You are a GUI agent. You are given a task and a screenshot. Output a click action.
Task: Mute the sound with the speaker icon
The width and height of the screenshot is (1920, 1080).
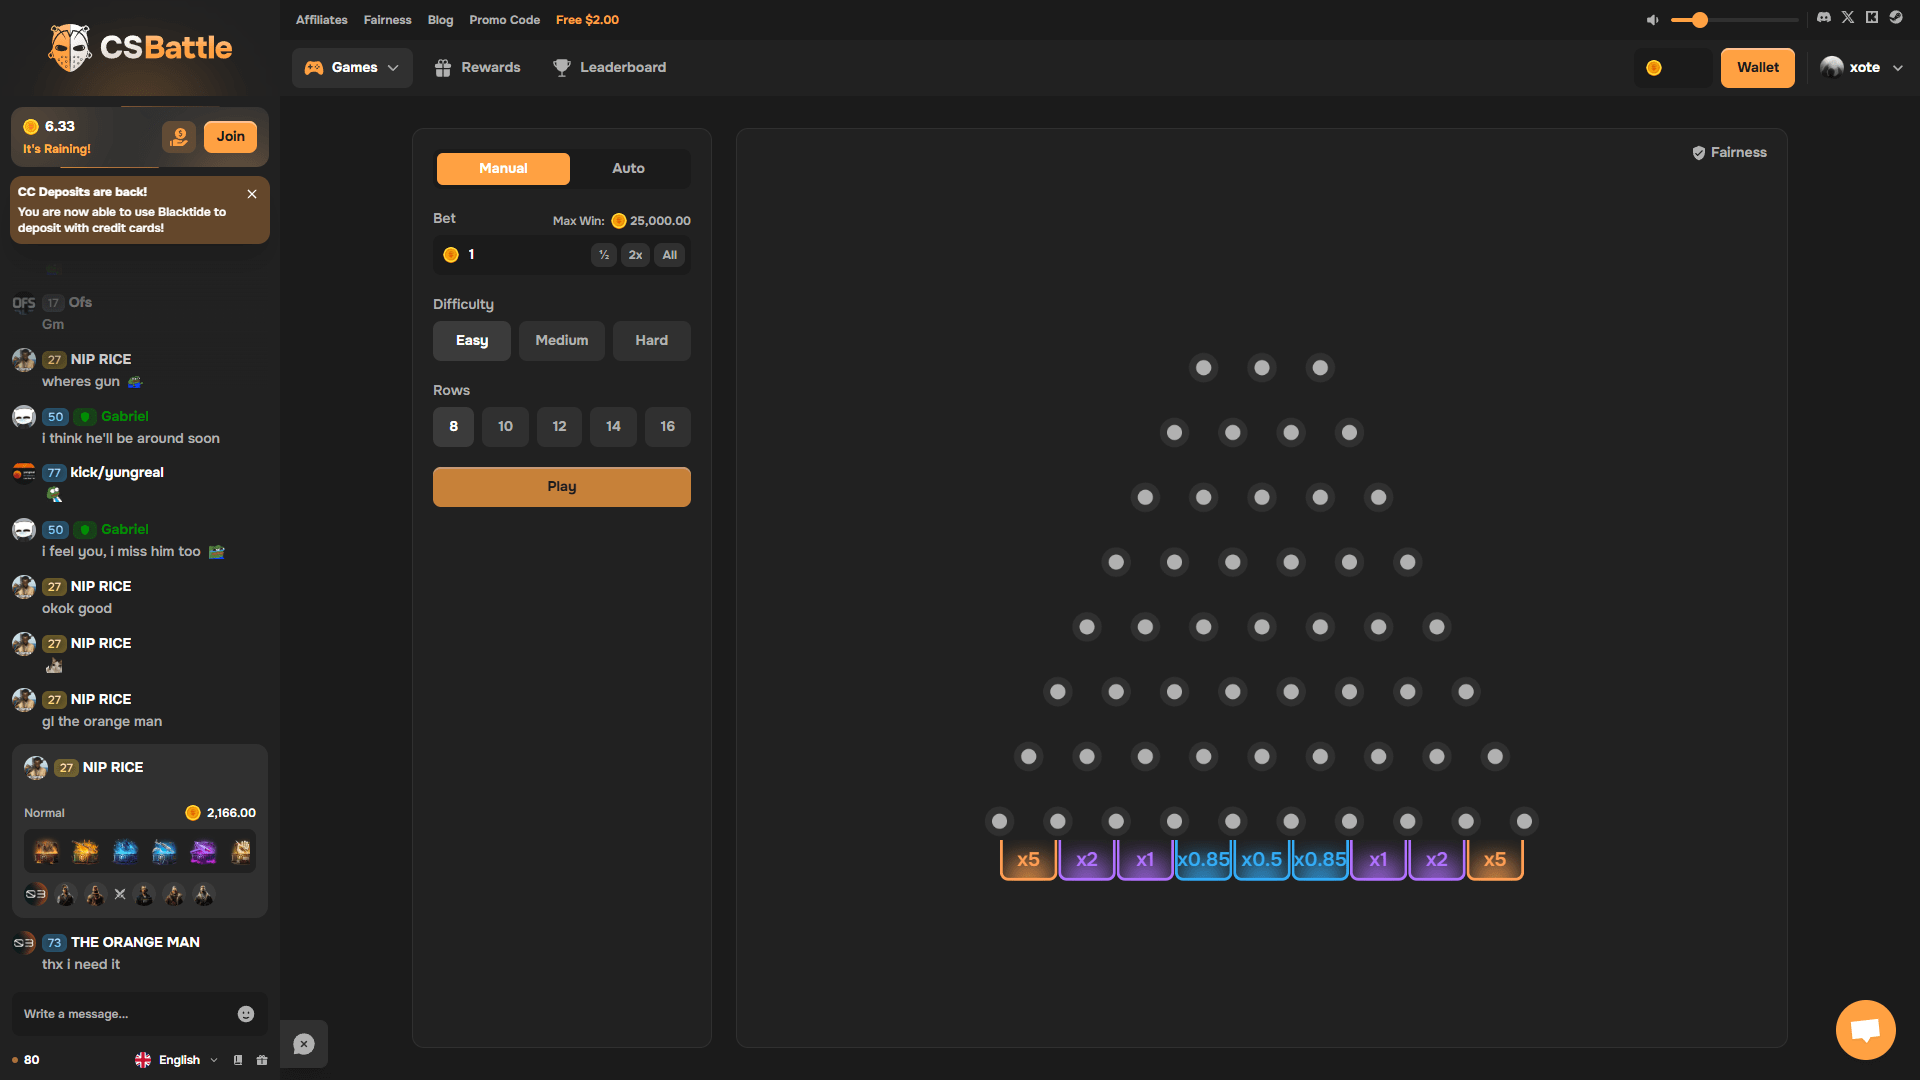[x=1652, y=19]
